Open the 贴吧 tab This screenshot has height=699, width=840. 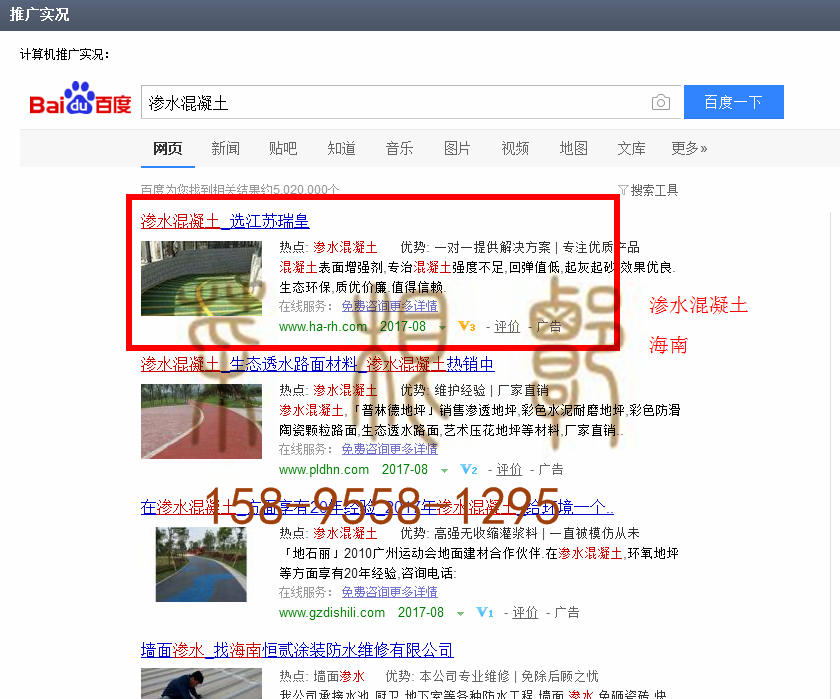tap(283, 148)
